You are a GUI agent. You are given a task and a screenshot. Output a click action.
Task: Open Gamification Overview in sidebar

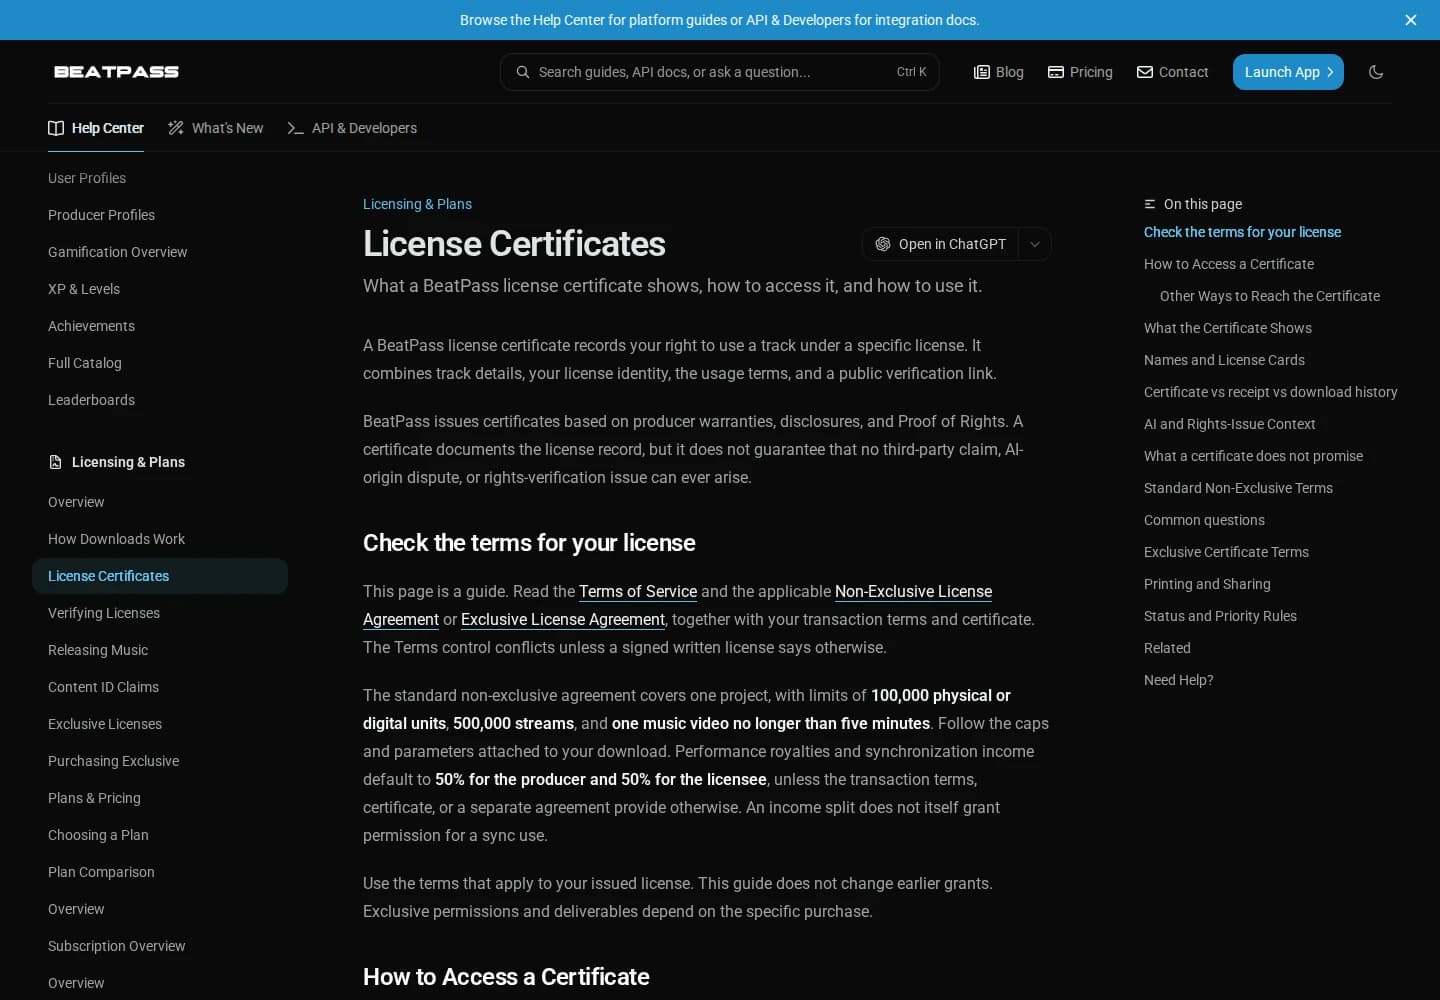[x=118, y=252]
